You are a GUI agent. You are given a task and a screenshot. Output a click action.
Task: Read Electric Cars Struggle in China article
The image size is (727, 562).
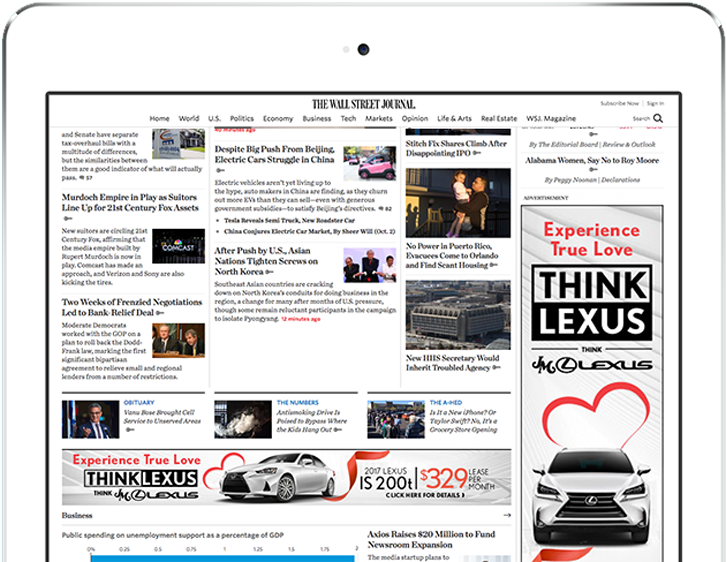275,154
